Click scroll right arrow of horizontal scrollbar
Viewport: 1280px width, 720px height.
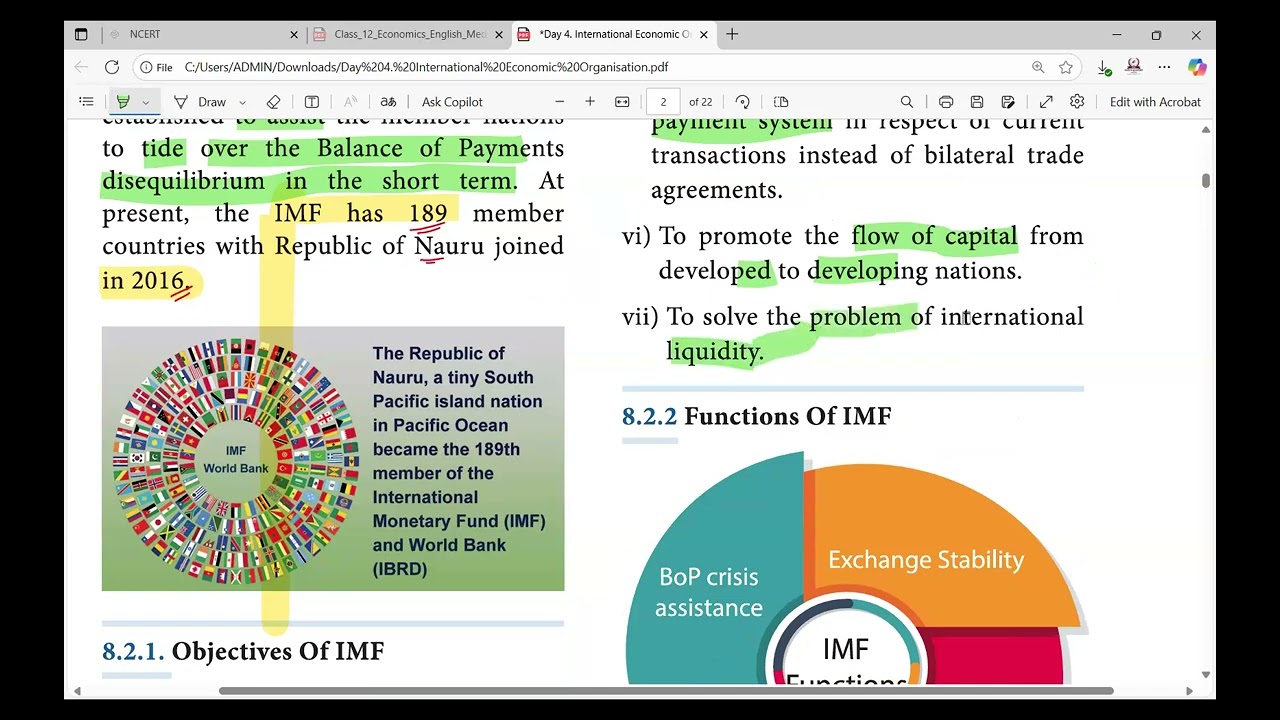click(1189, 691)
